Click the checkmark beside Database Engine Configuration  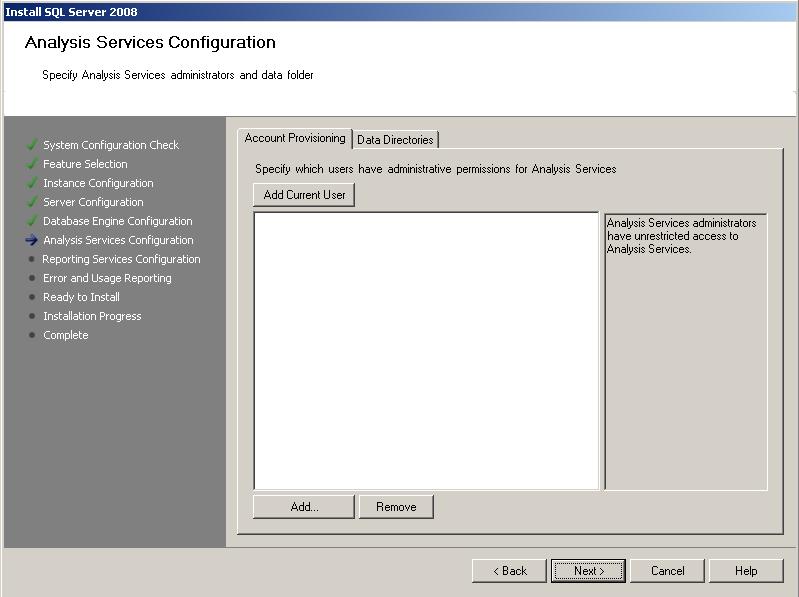click(x=32, y=221)
